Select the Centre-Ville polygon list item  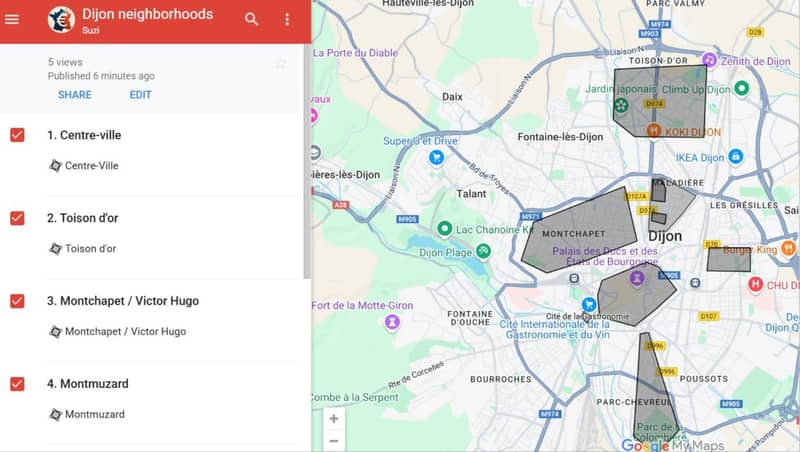(x=91, y=165)
